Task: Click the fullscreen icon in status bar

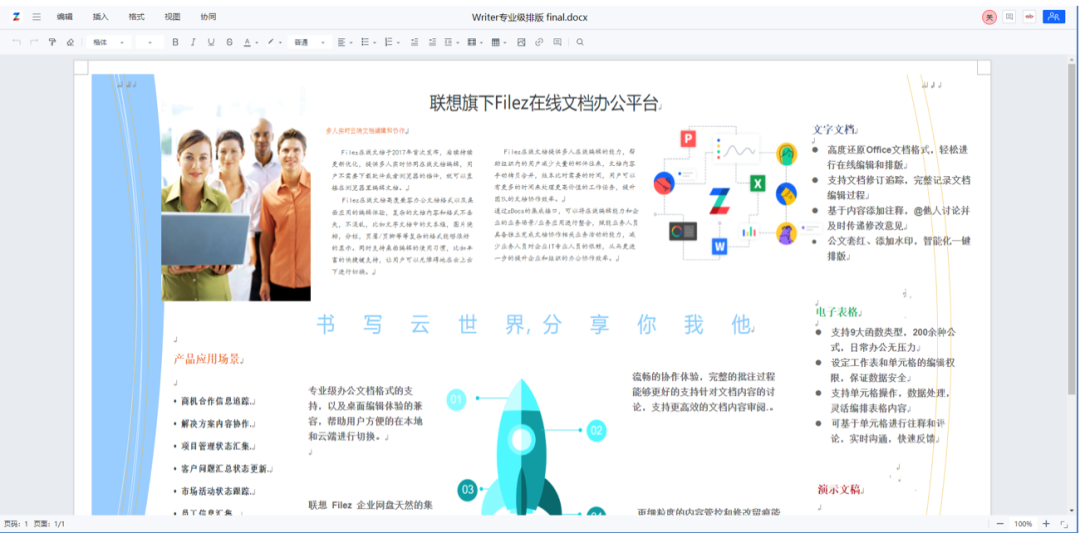Action: [1063, 525]
